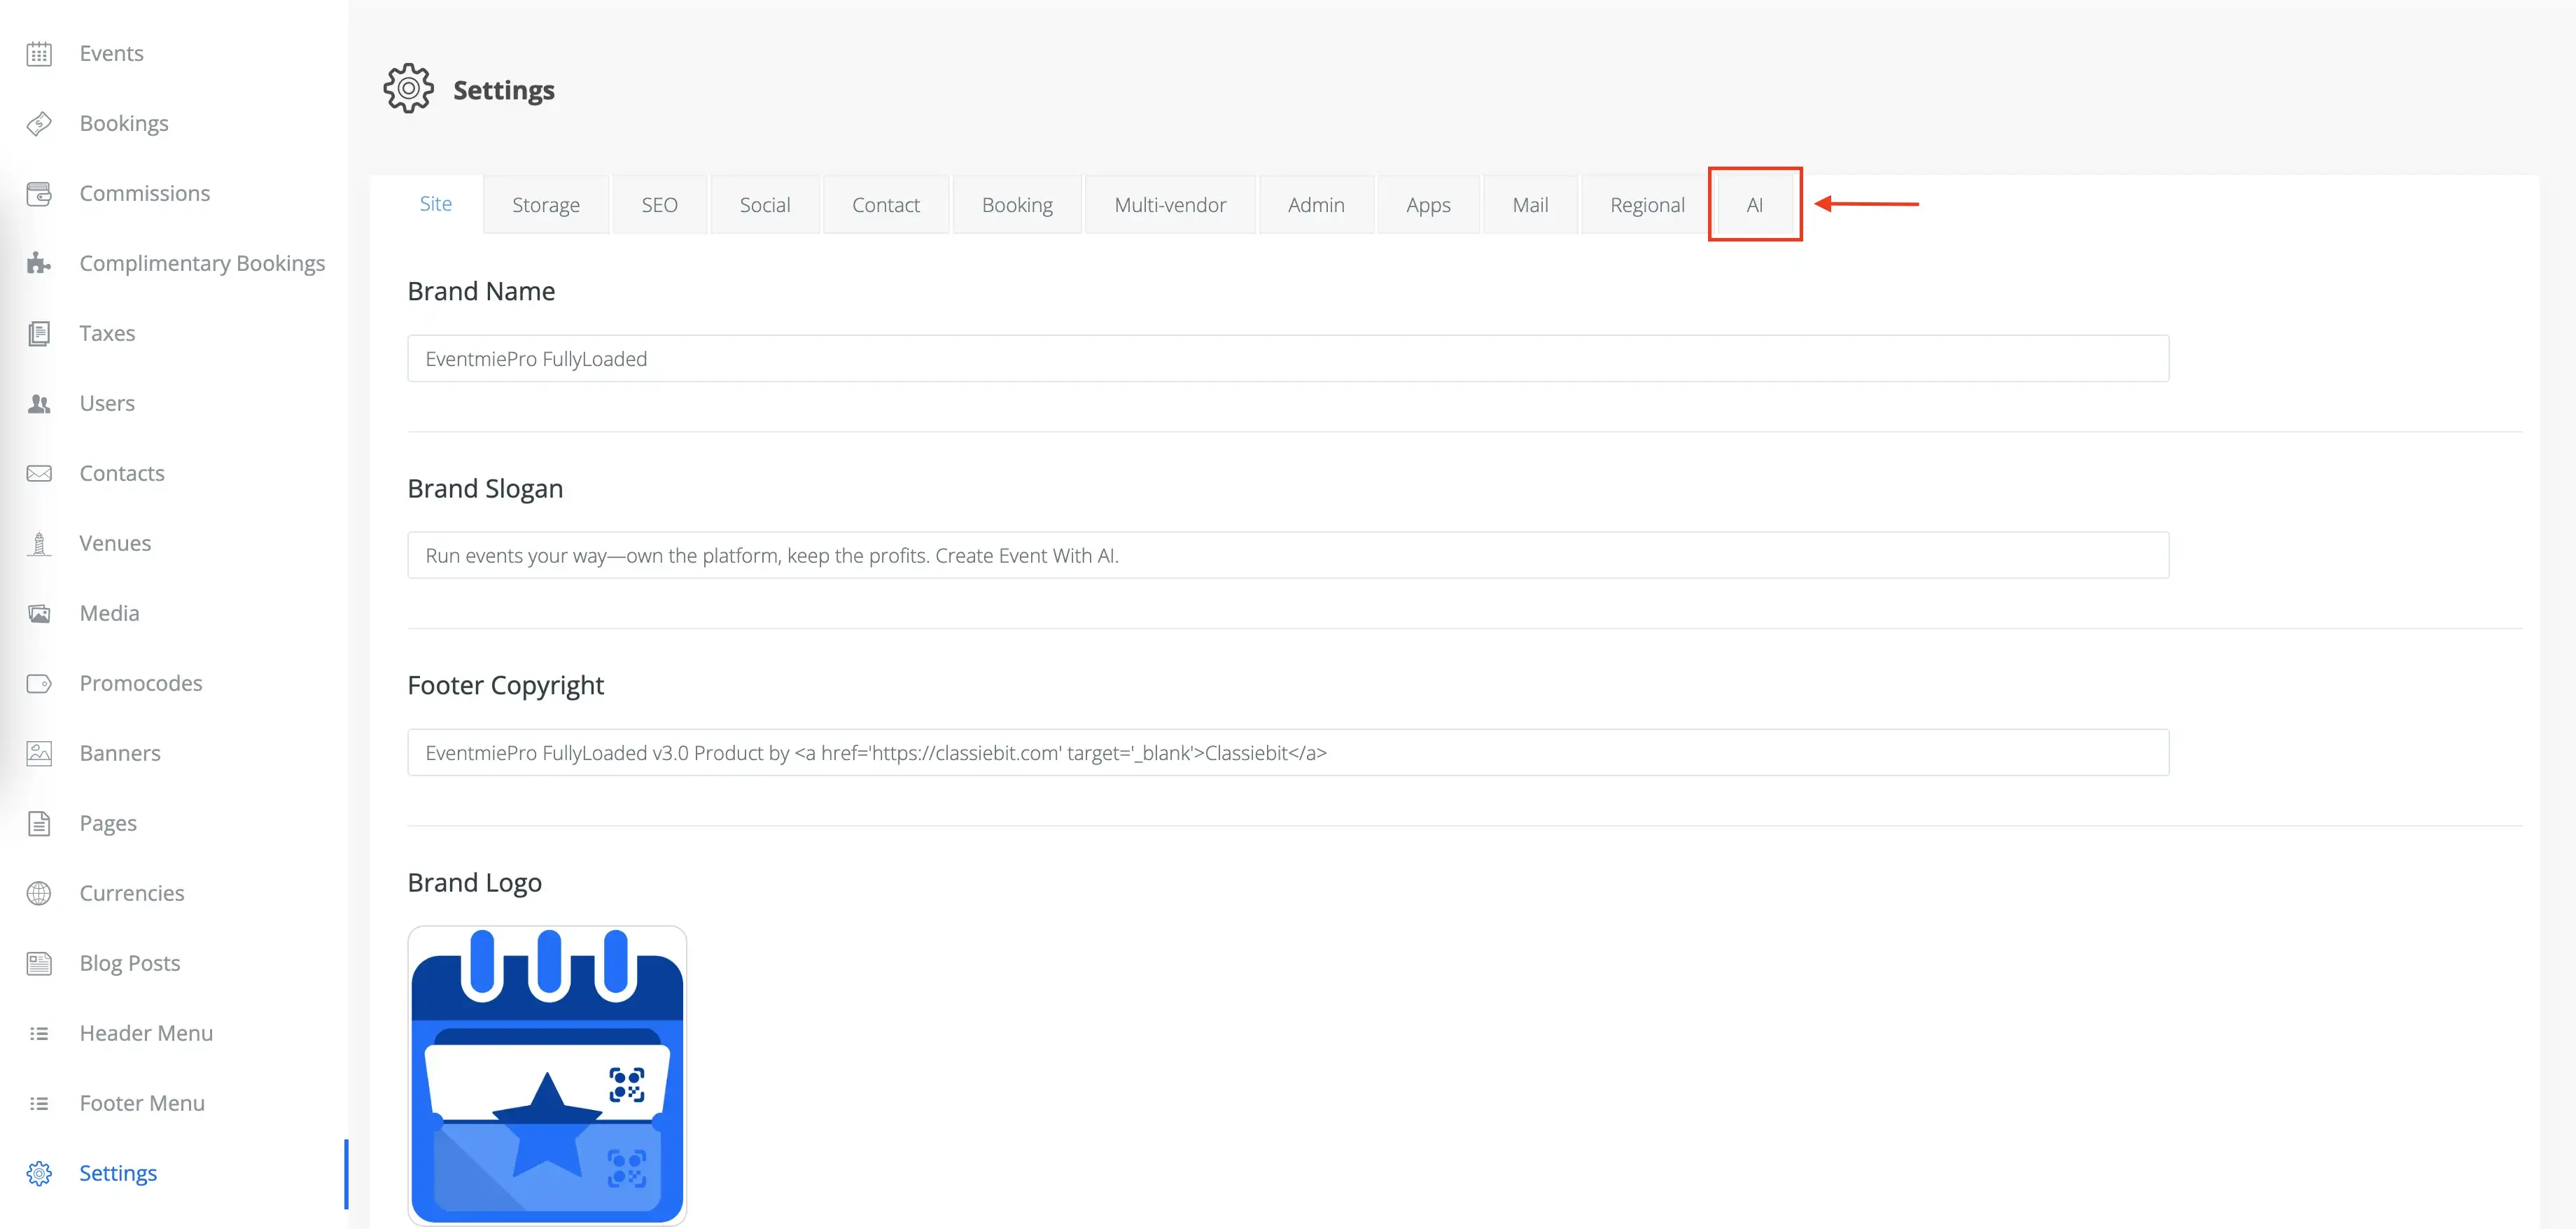Image resolution: width=2576 pixels, height=1229 pixels.
Task: Switch to the Multi-vendor tab
Action: coord(1170,204)
